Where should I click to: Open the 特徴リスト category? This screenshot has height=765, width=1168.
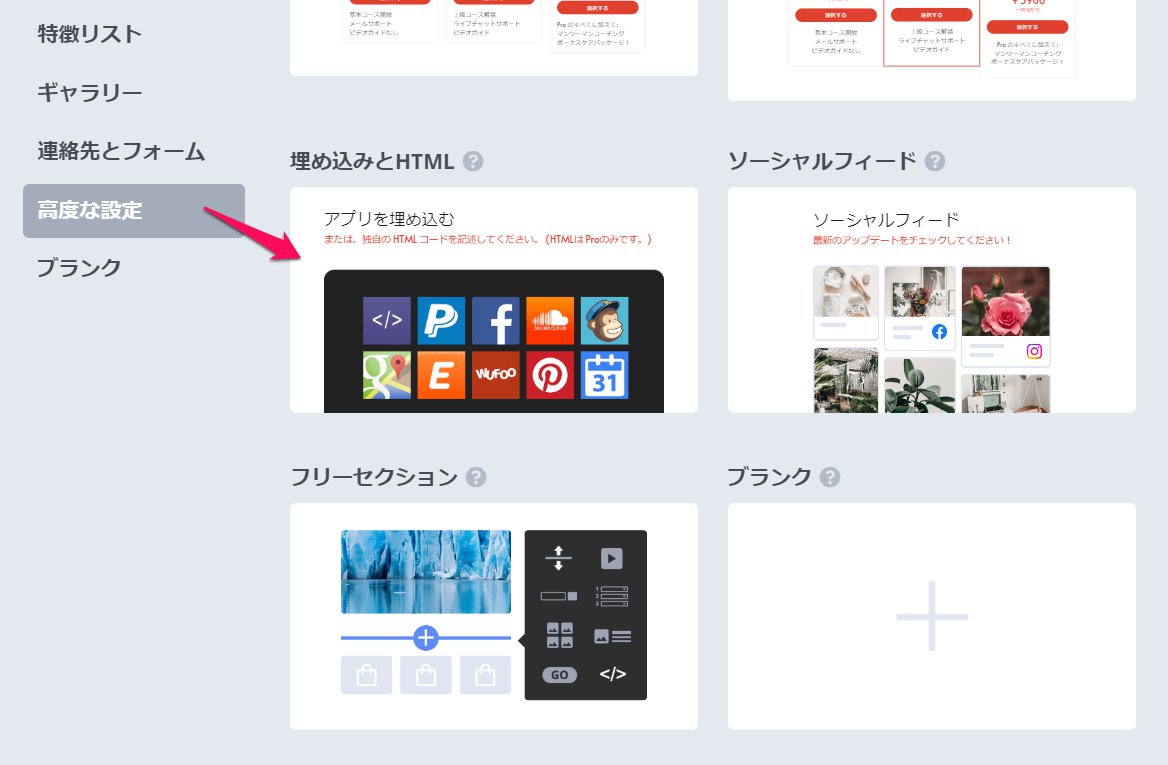coord(89,34)
